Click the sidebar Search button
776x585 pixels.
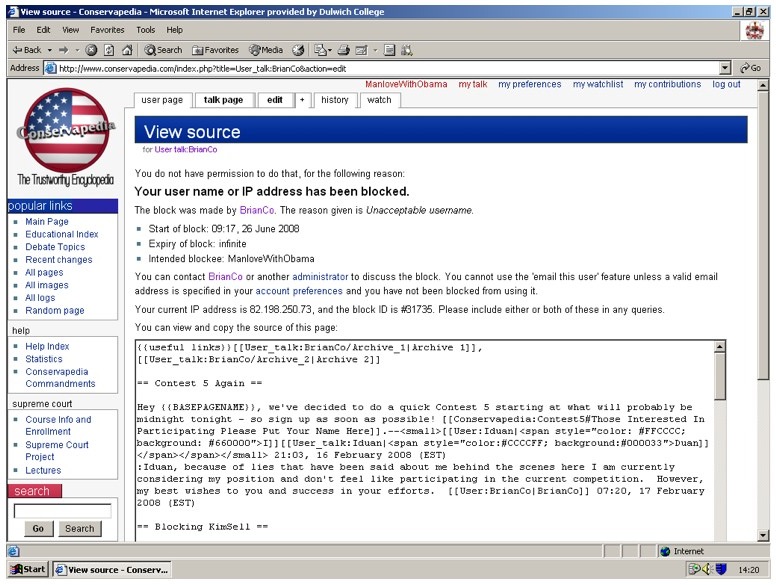click(x=80, y=529)
